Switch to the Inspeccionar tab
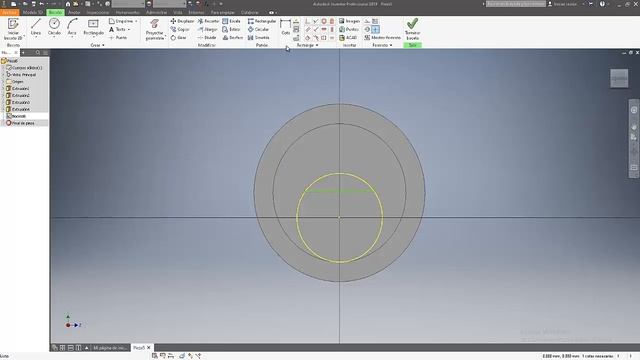This screenshot has width=640, height=360. pos(98,13)
